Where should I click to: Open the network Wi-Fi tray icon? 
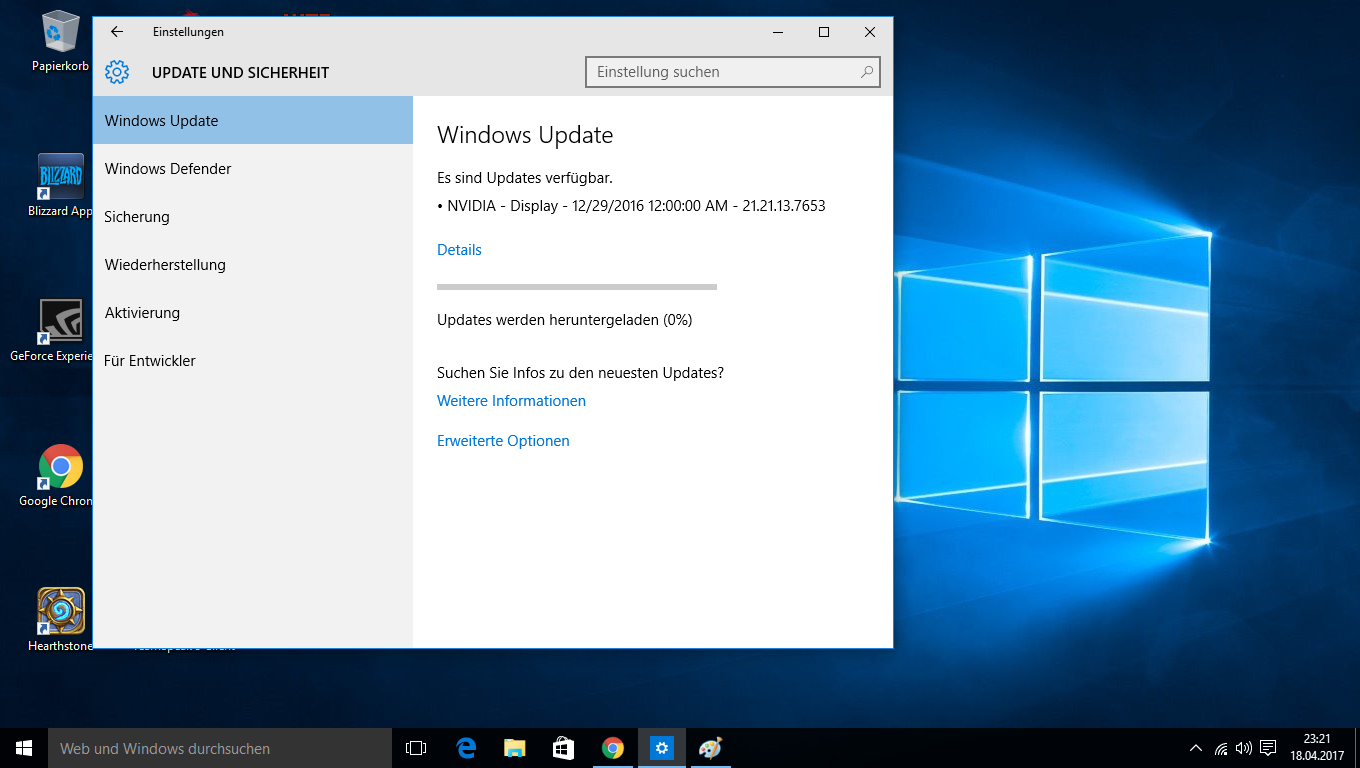1221,748
